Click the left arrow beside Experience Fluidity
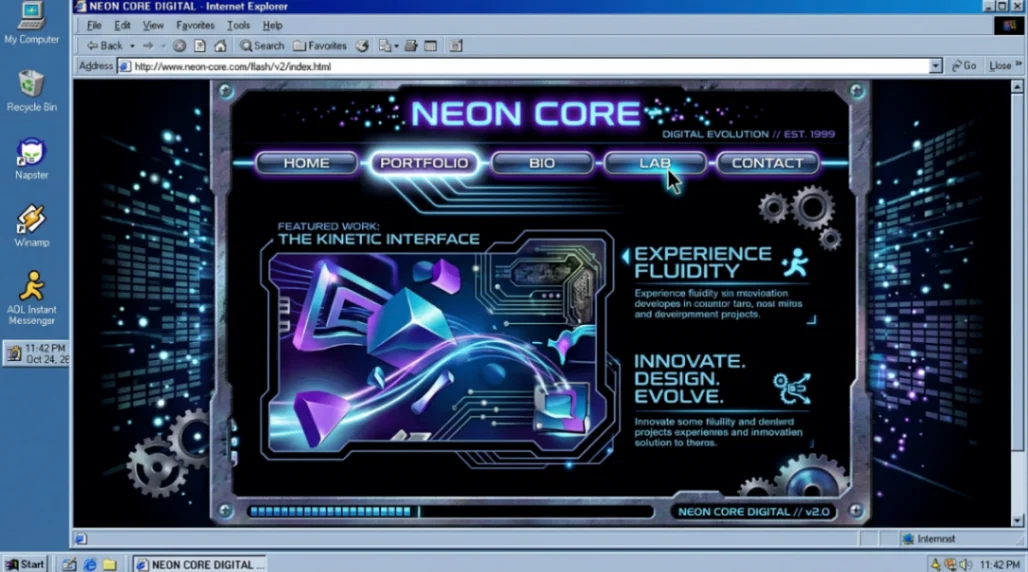Screen dimensions: 1028x572 tap(625, 256)
